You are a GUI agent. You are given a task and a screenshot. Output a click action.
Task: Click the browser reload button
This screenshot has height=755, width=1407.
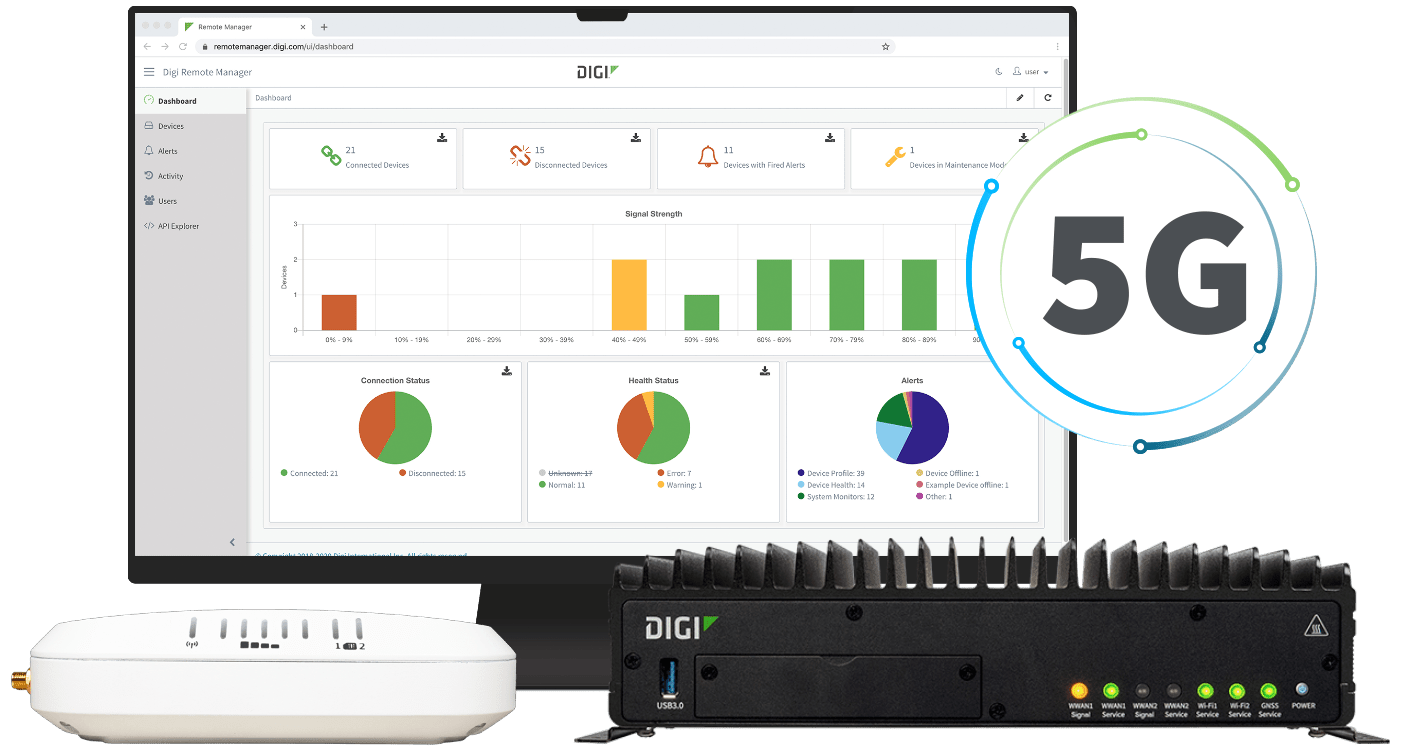tap(183, 46)
